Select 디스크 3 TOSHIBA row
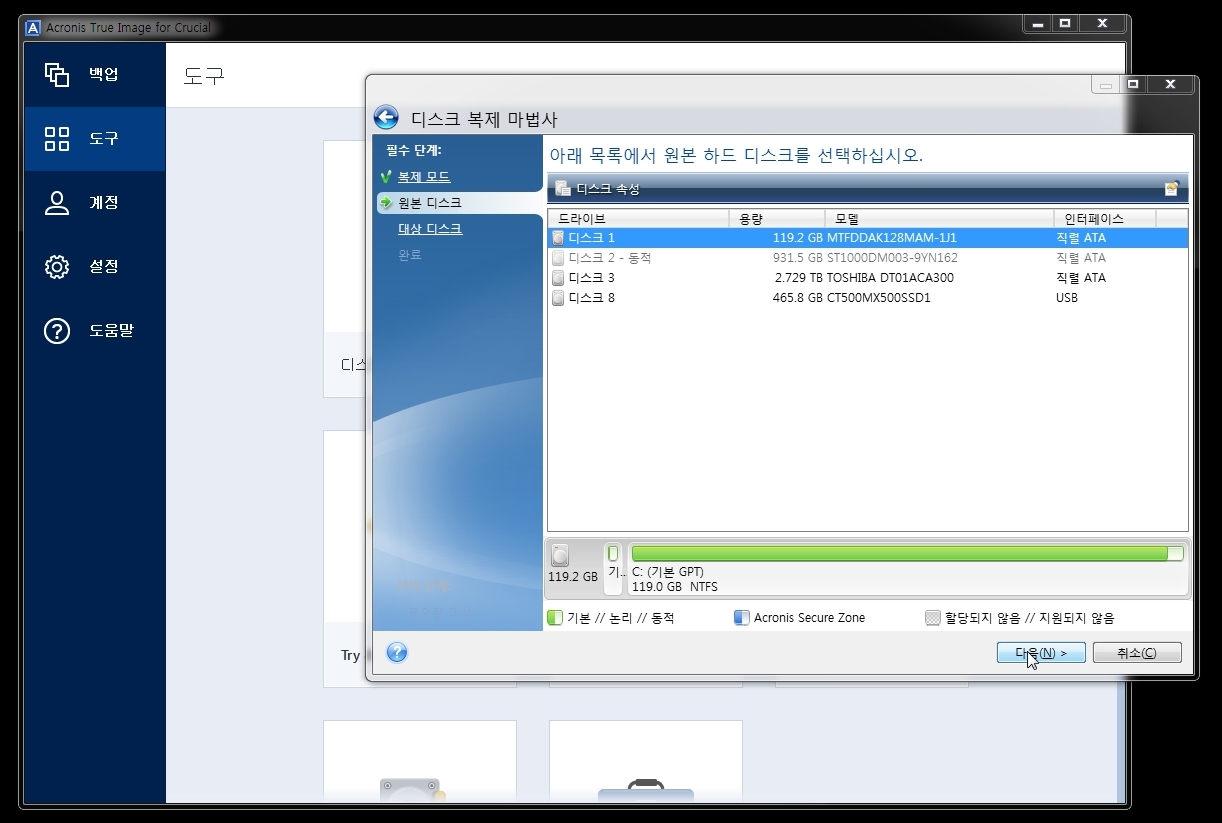The height and width of the screenshot is (823, 1222). click(x=867, y=278)
